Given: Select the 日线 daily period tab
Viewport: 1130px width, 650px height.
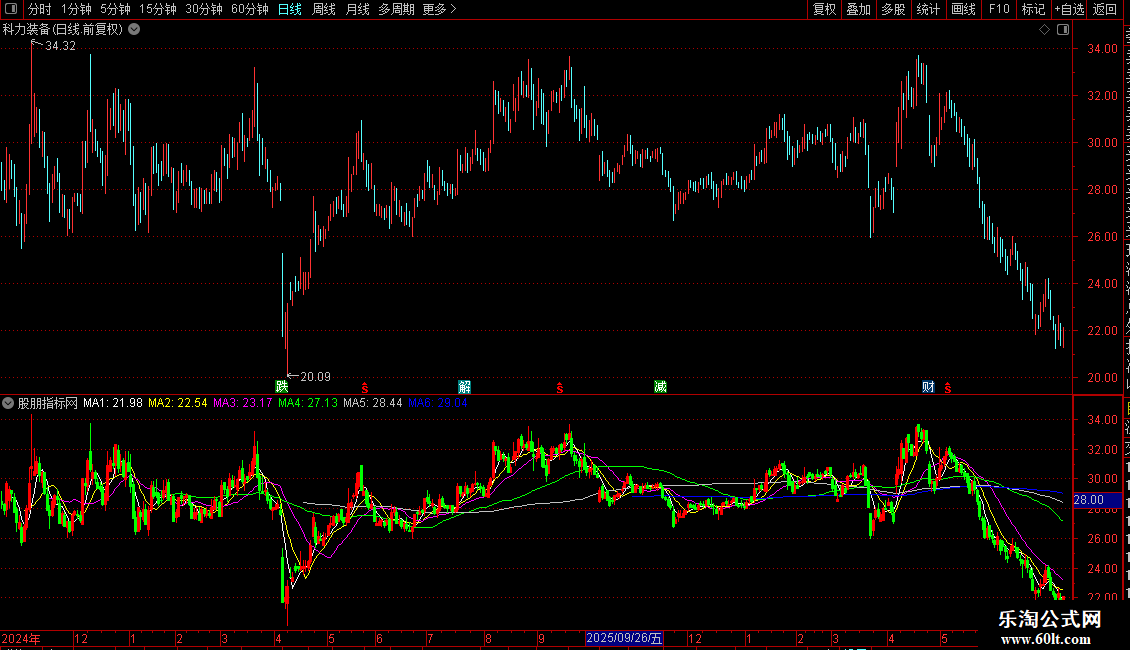Looking at the screenshot, I should tap(290, 9).
